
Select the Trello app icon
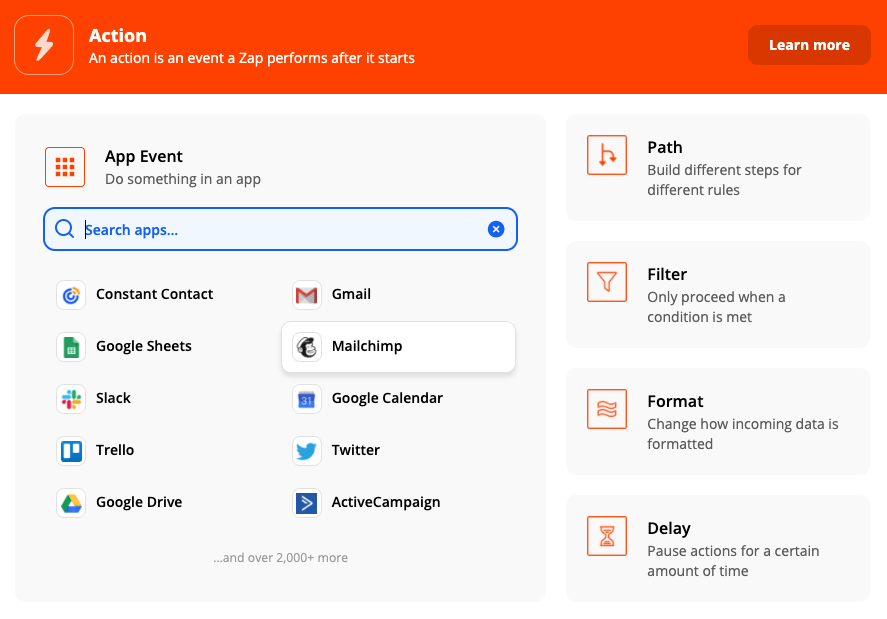click(x=71, y=451)
